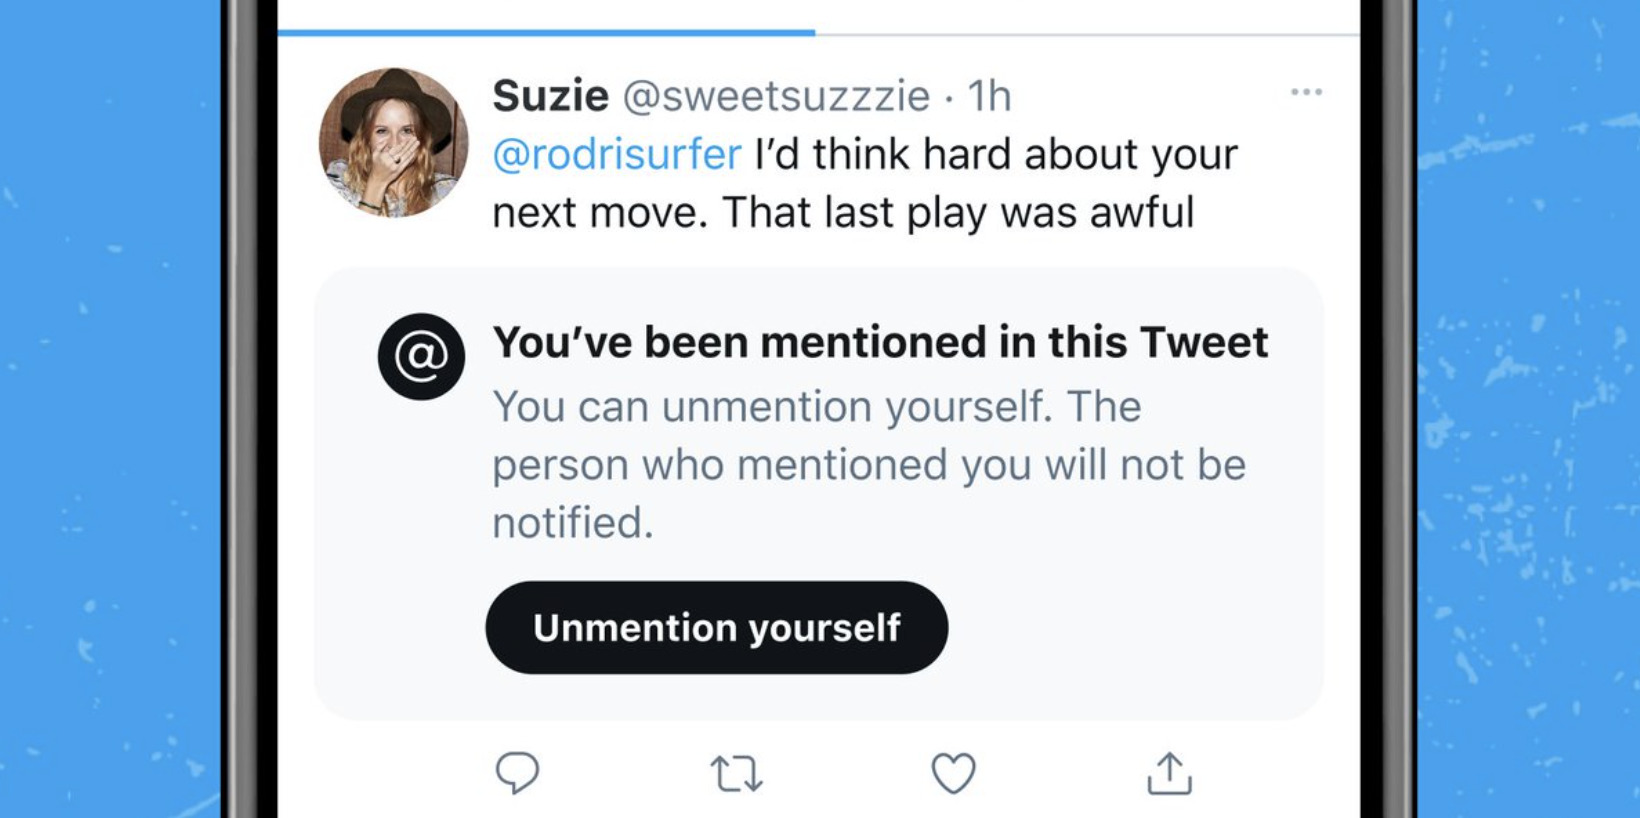Click 'You've been mentioned in this Tweet' heading
1640x818 pixels.
(880, 343)
